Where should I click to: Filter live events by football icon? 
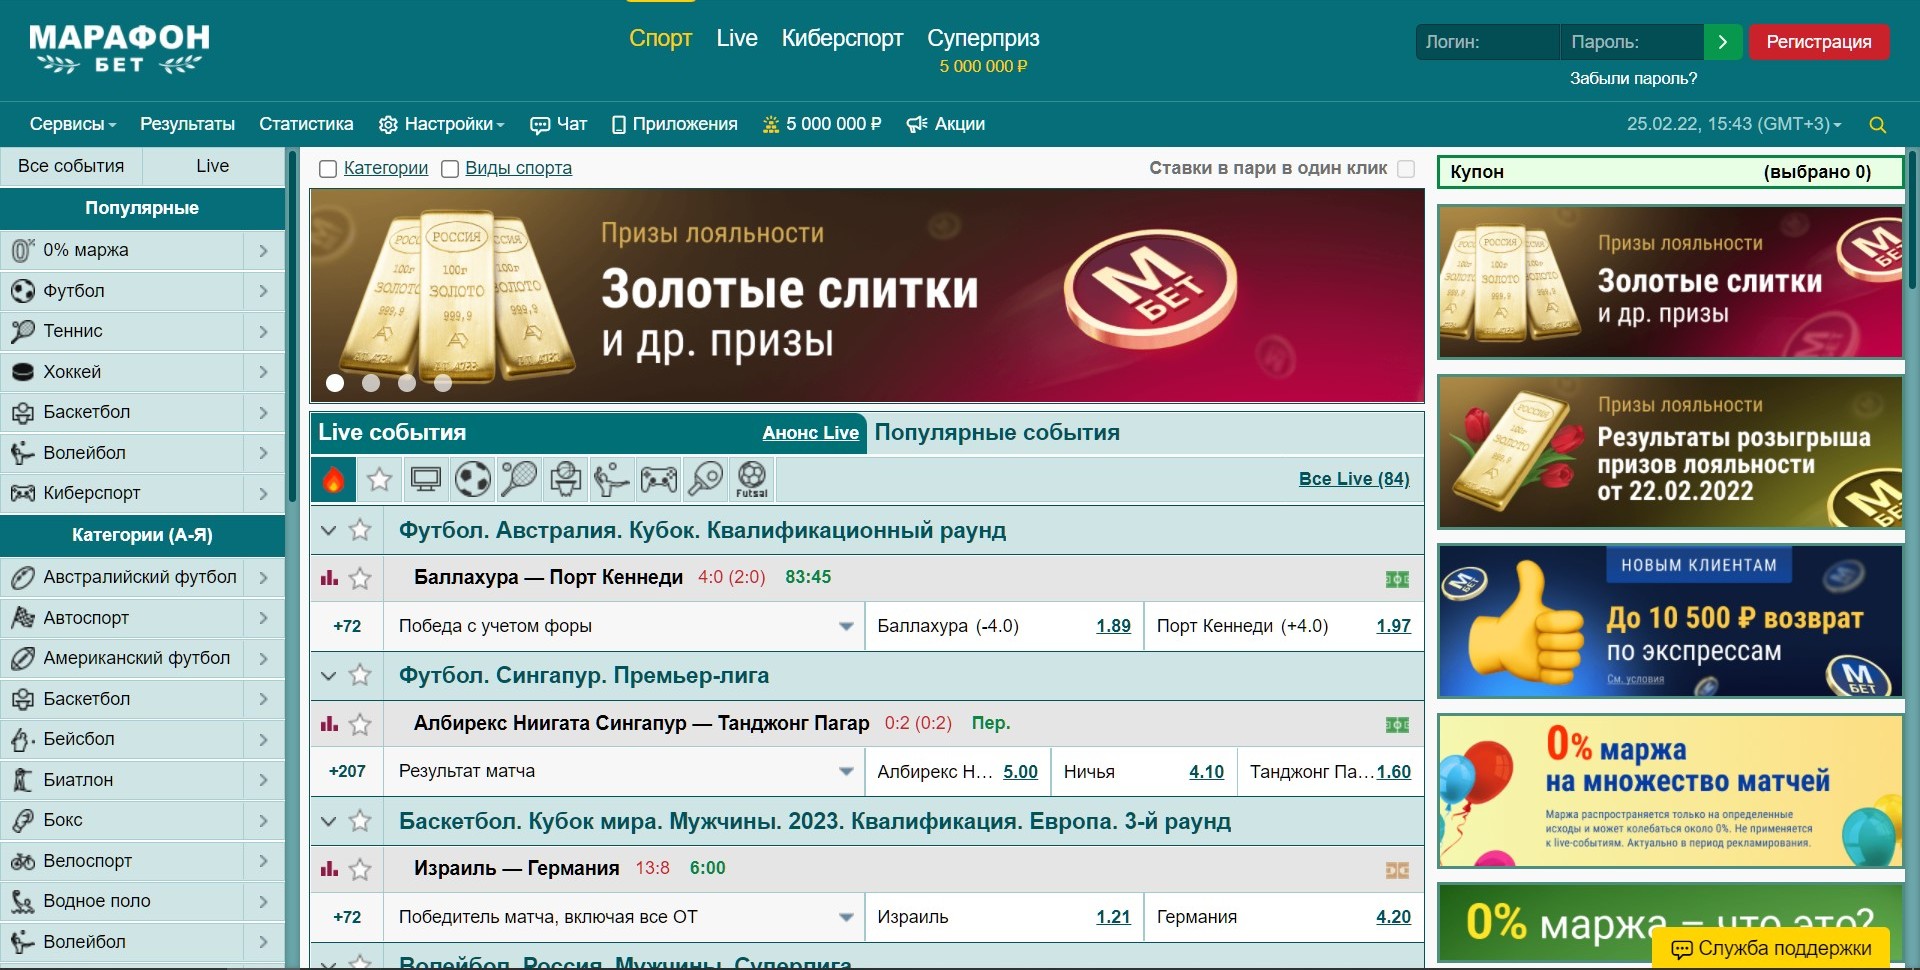(x=472, y=480)
